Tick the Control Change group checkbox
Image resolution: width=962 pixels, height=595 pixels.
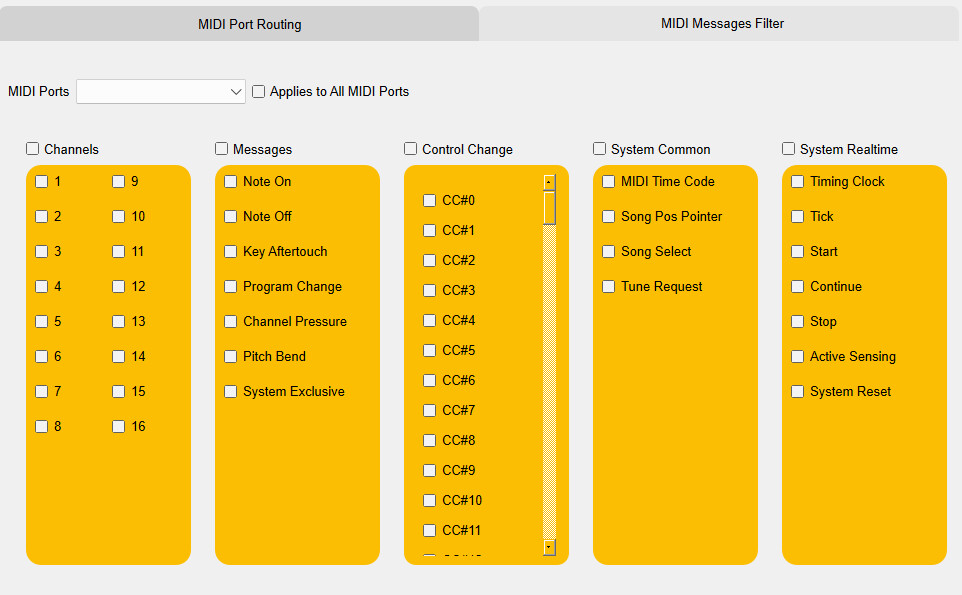(x=411, y=149)
